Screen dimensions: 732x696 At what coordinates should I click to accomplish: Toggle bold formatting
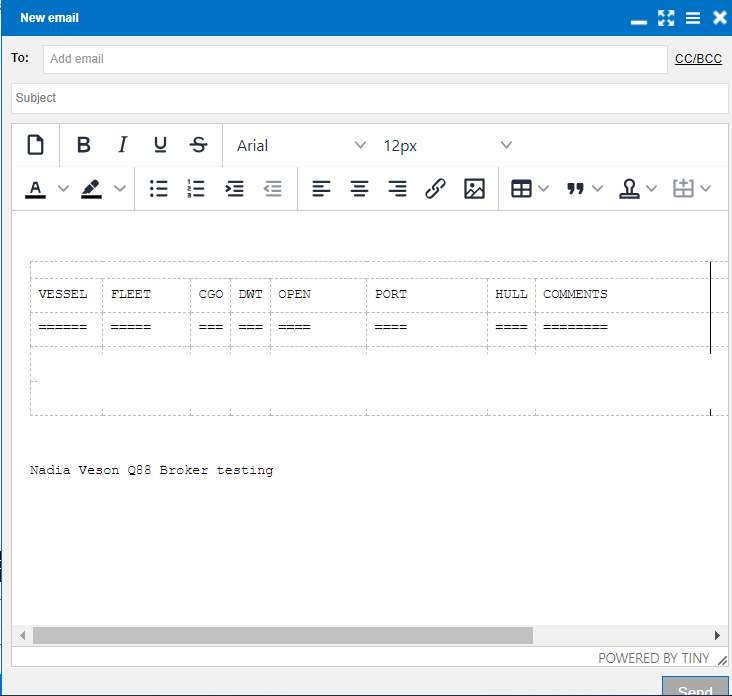click(x=84, y=145)
